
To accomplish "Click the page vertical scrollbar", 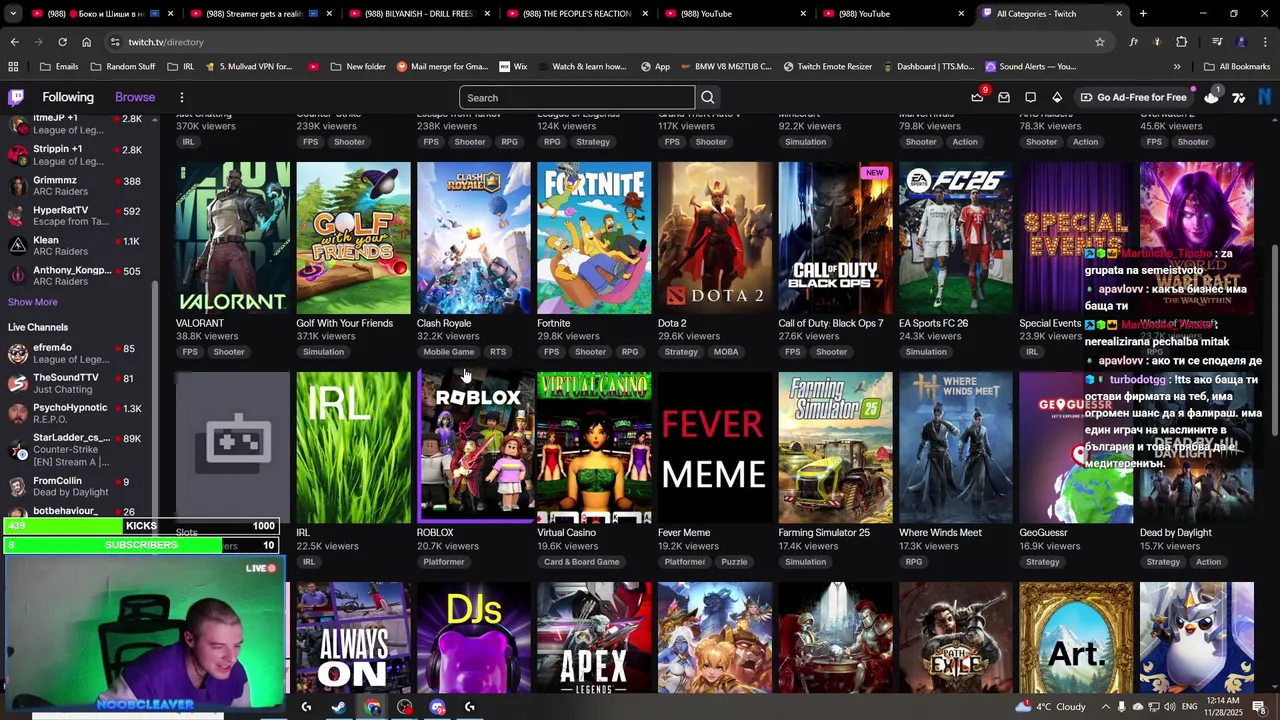I will click(1273, 340).
